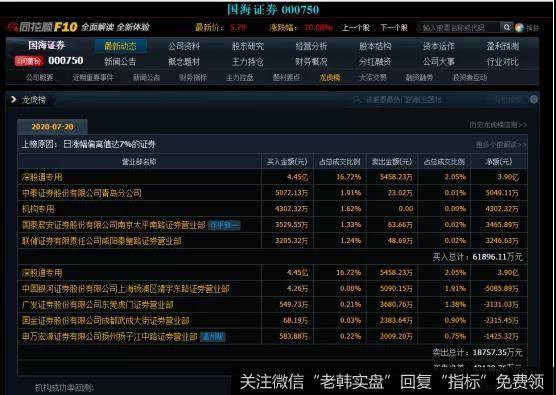556x395 pixels.
Task: Open the 盈利预测 tab
Action: coord(502,46)
